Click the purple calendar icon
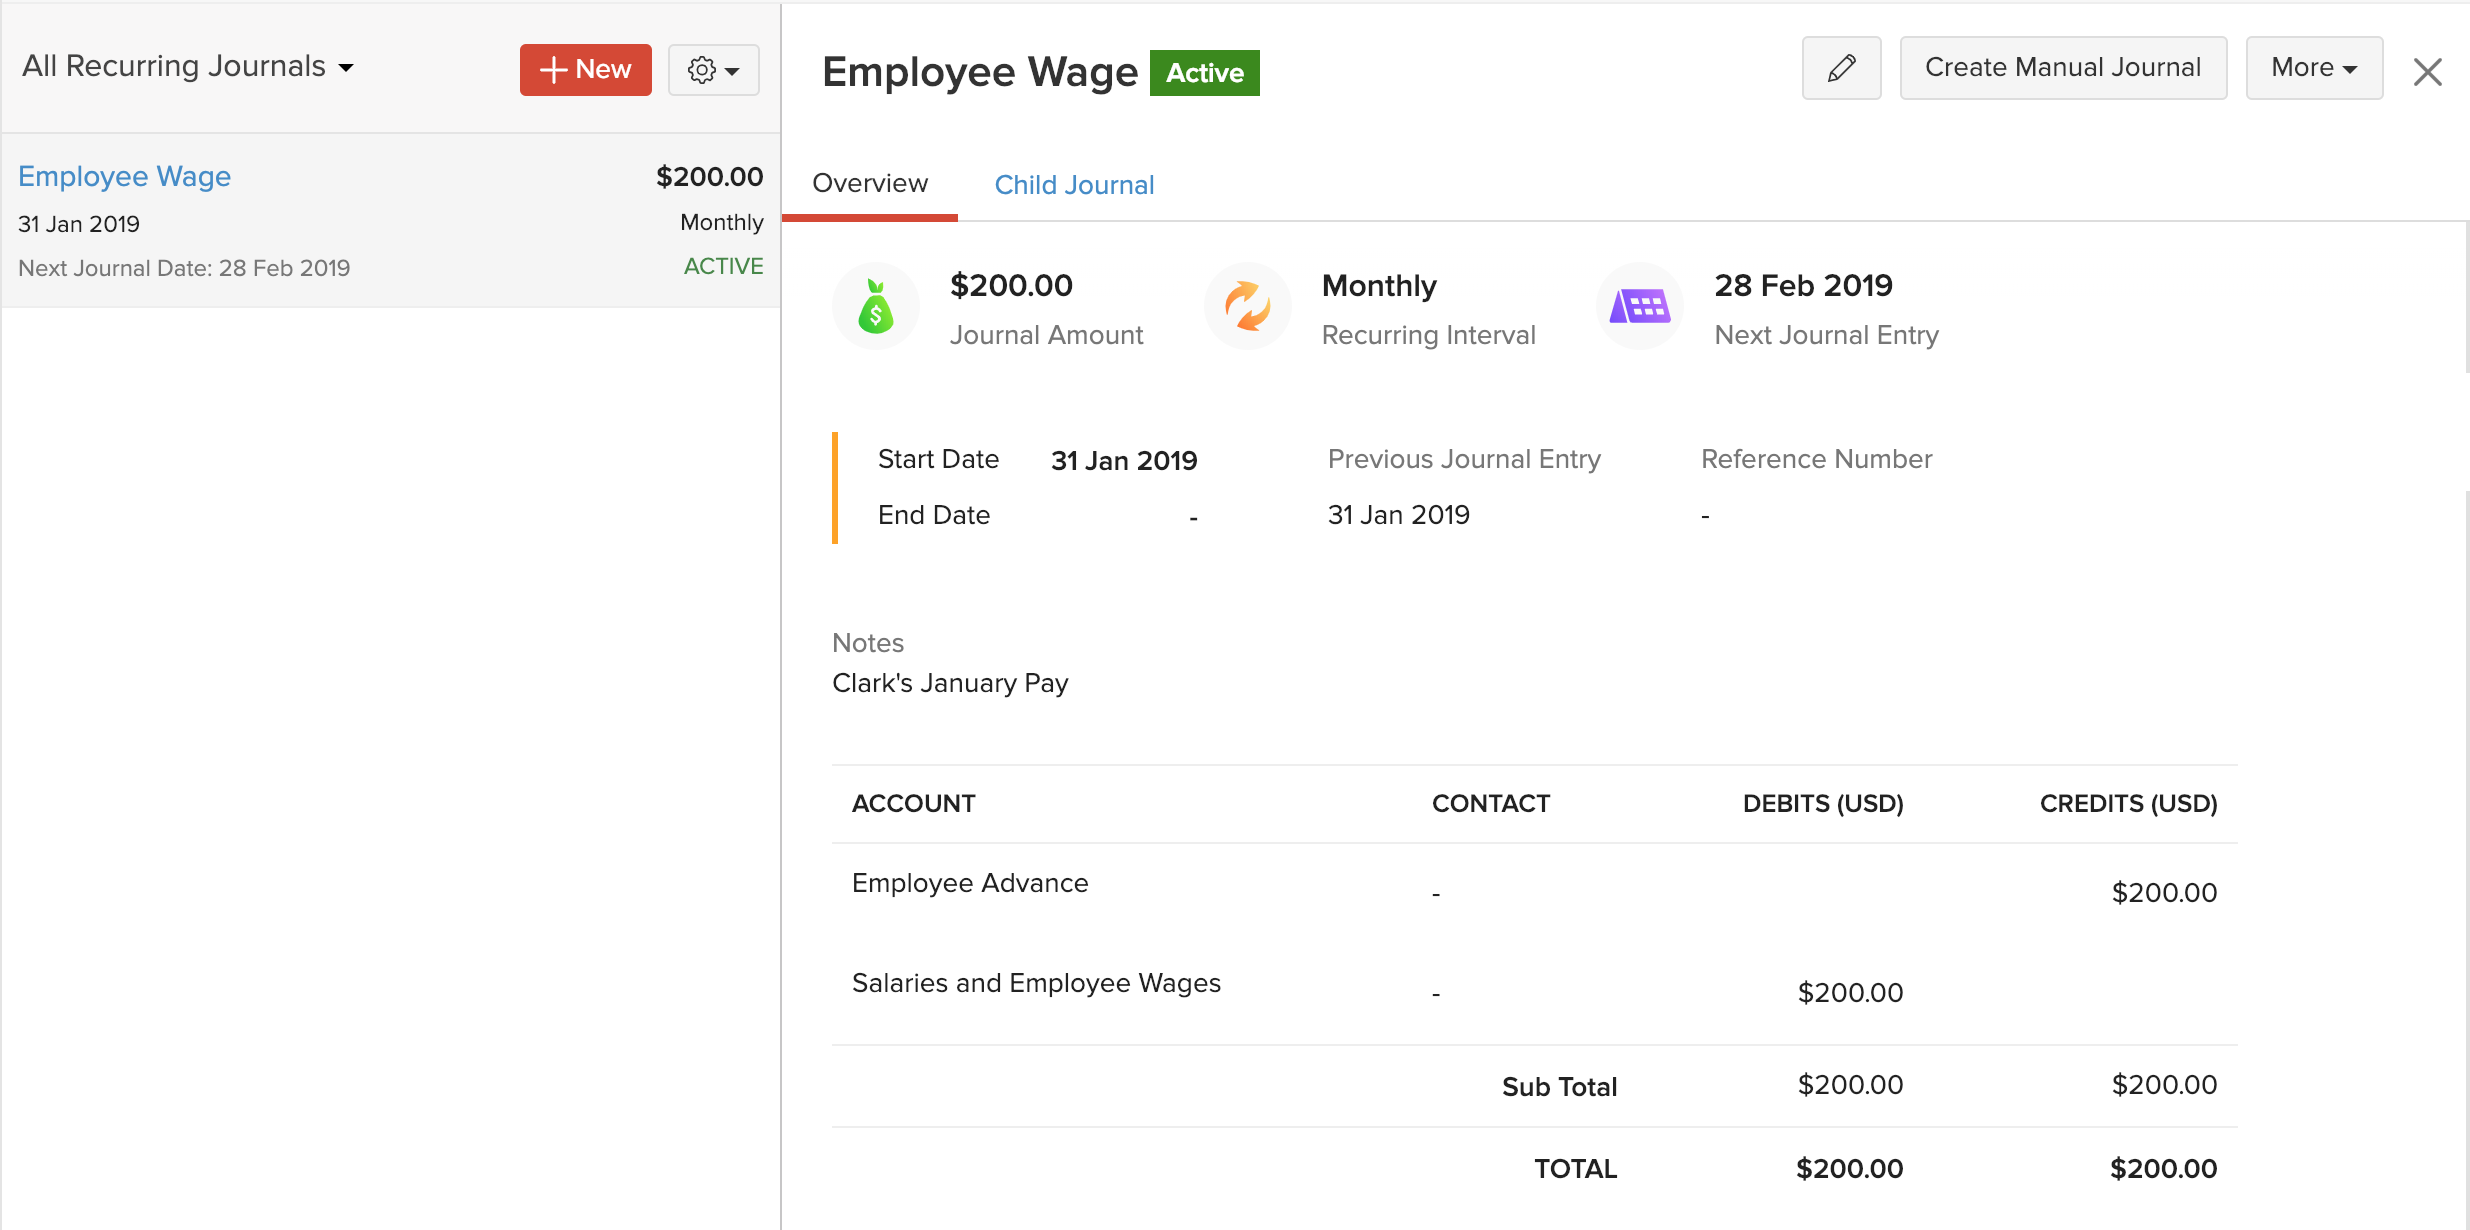 (x=1639, y=307)
